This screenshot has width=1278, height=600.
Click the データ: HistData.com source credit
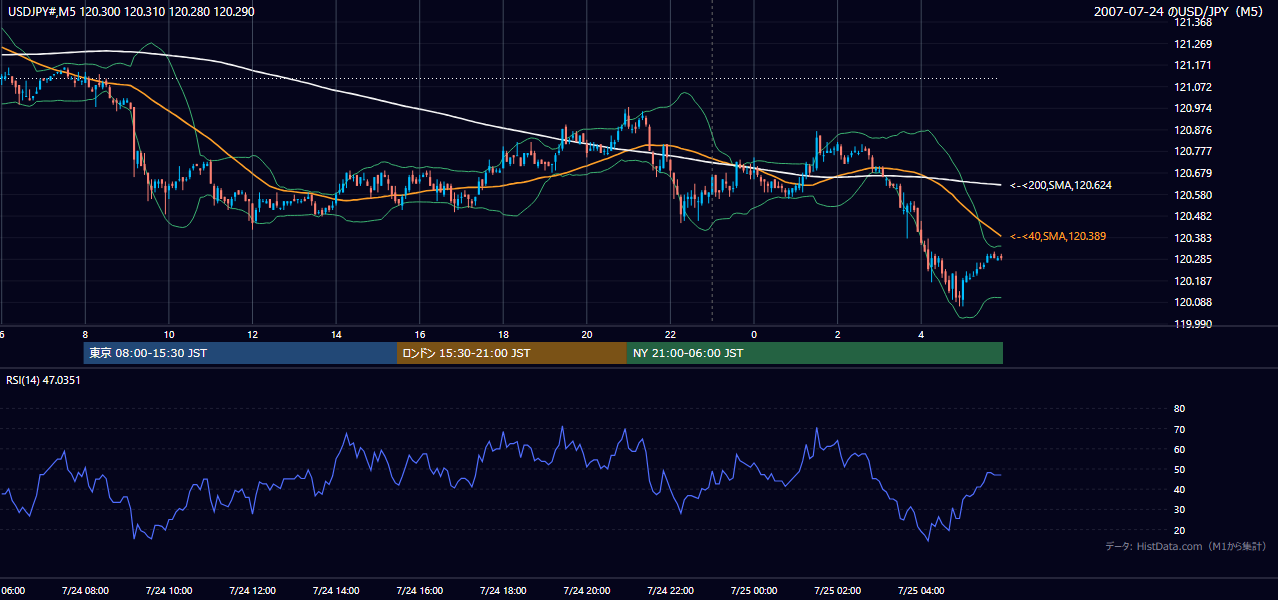pos(1186,546)
